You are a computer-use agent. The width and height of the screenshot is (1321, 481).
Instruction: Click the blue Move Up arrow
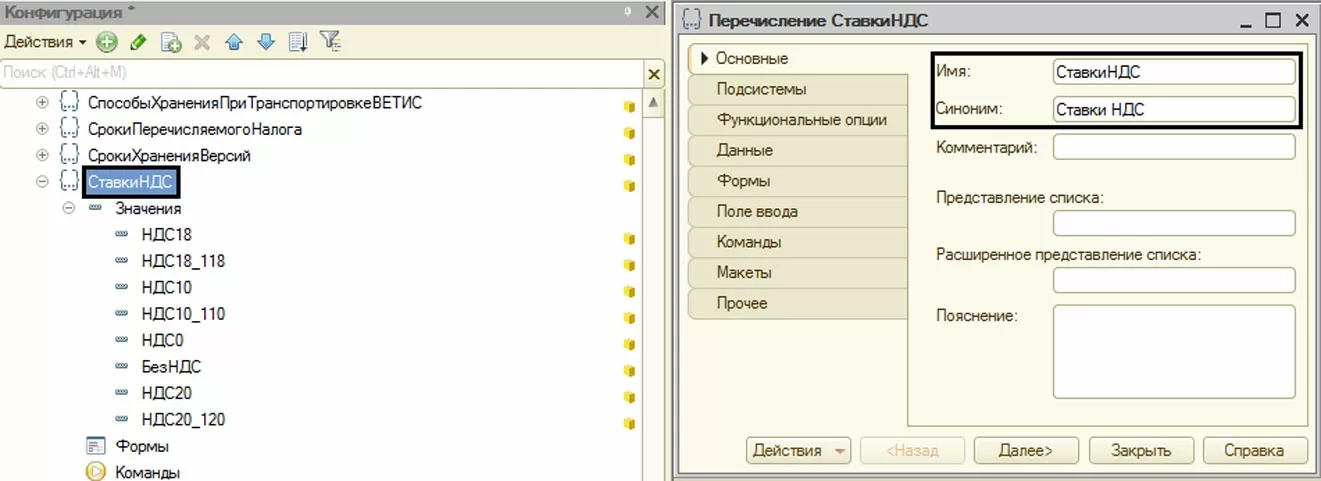[x=233, y=42]
